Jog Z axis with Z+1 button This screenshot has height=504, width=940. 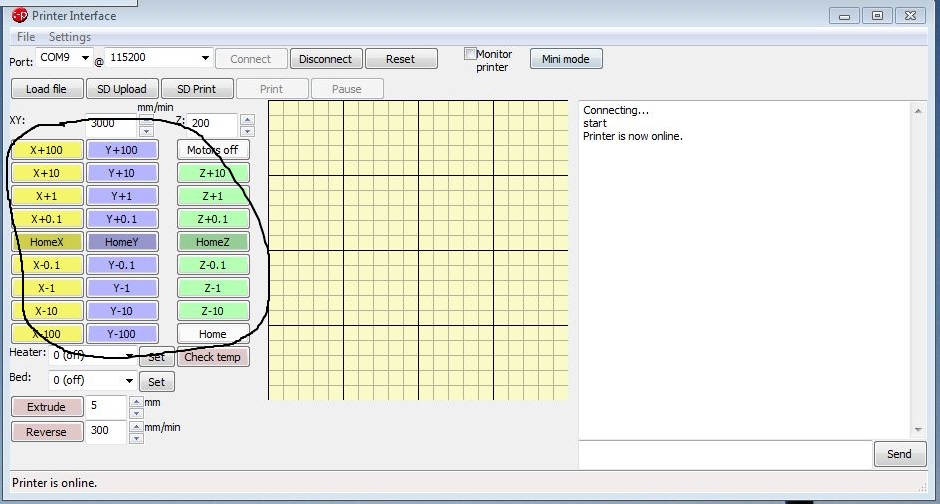[213, 196]
